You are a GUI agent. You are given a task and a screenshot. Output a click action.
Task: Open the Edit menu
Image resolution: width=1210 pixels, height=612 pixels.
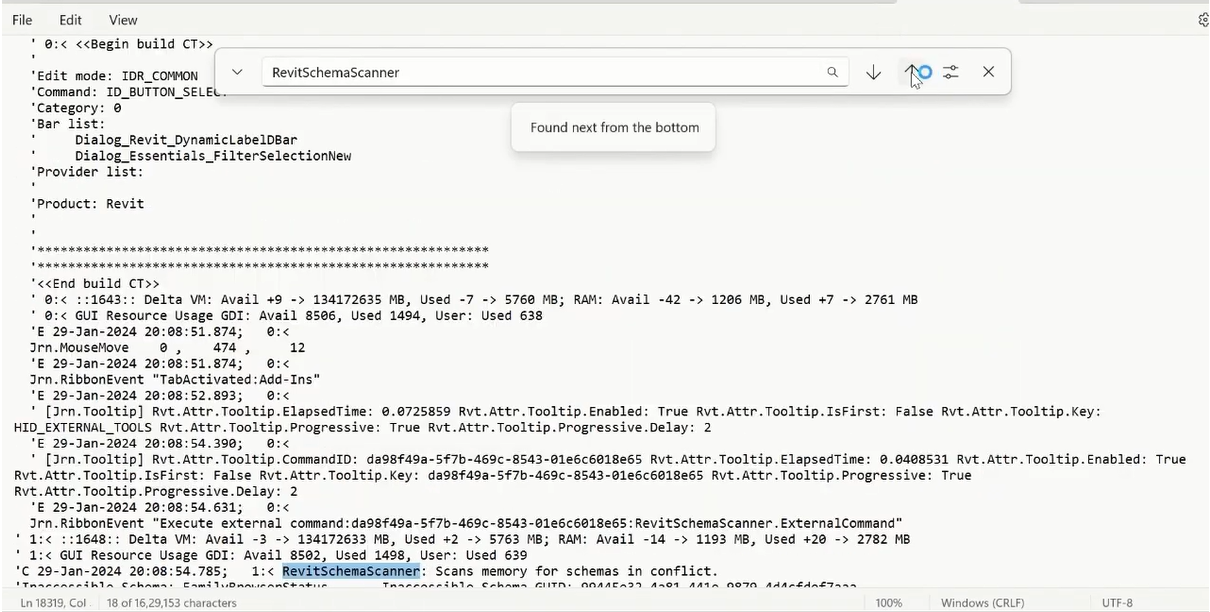(x=70, y=20)
